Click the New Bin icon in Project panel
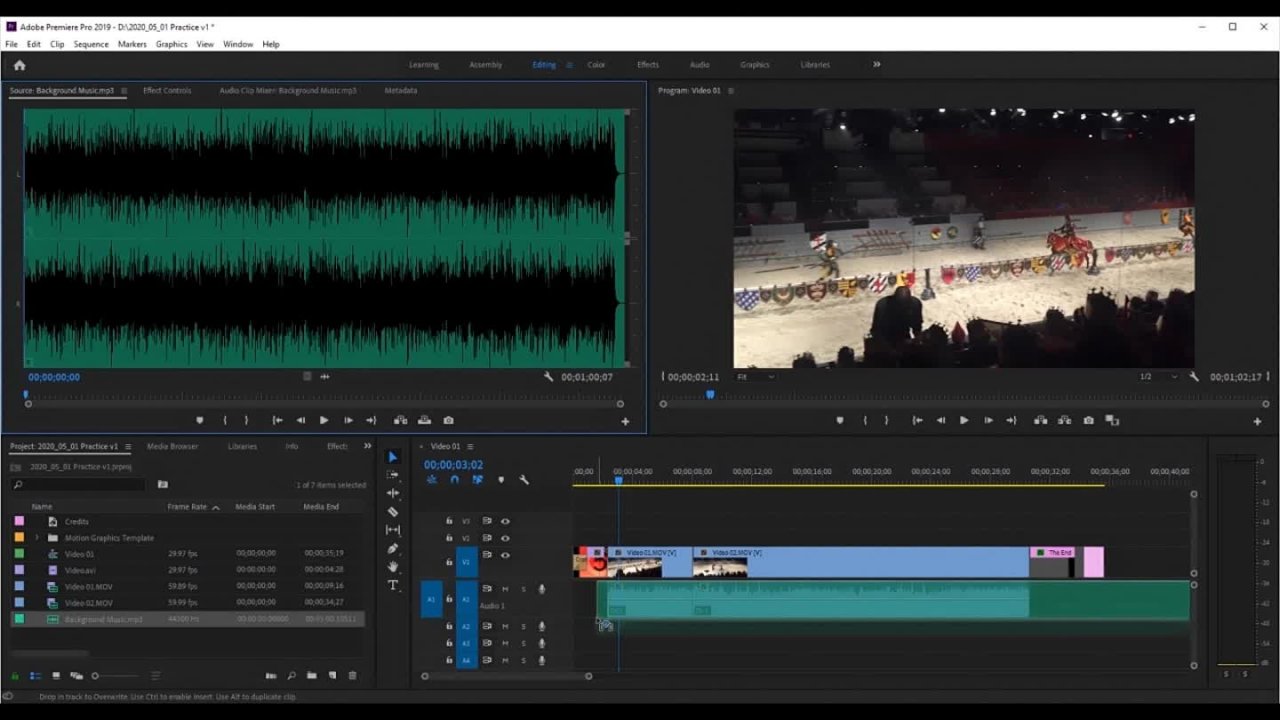1280x720 pixels. click(310, 675)
